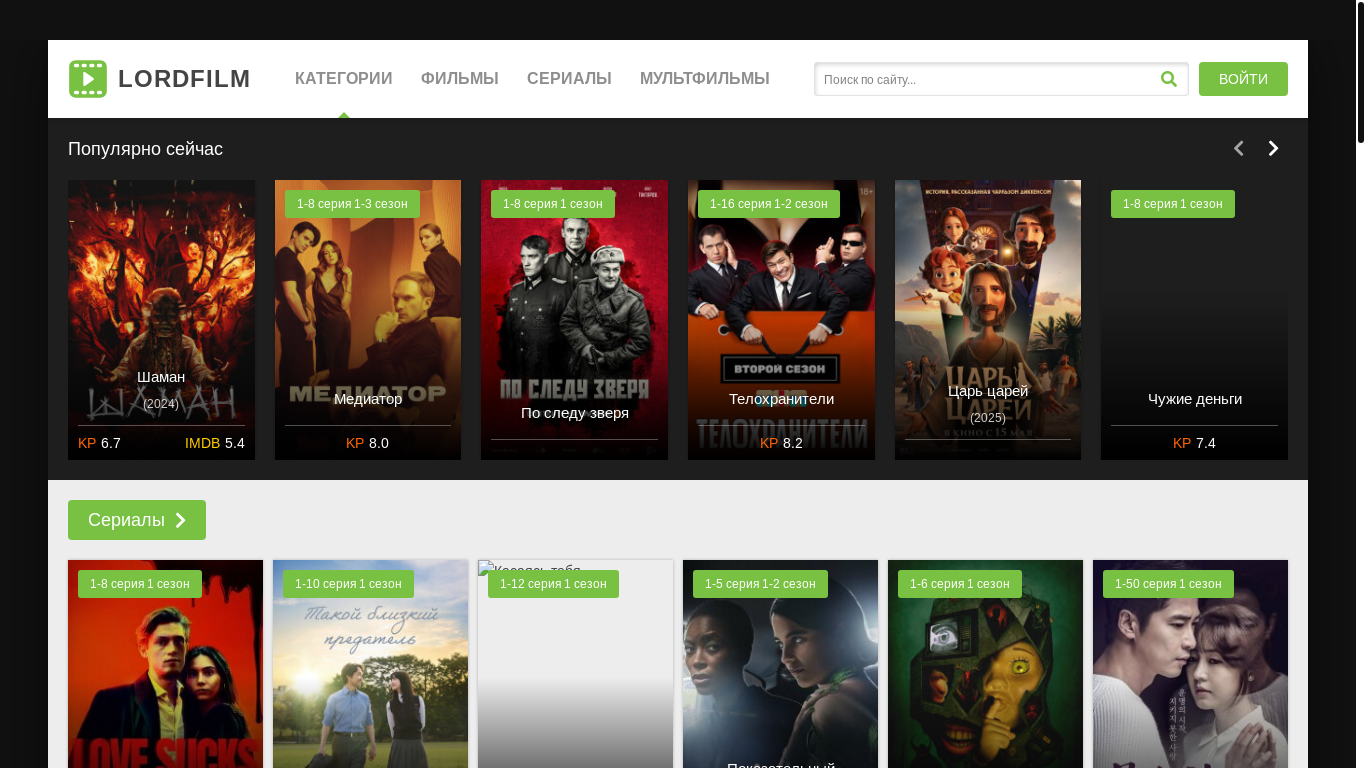Open the Категории menu
This screenshot has height=768, width=1366.
344,79
